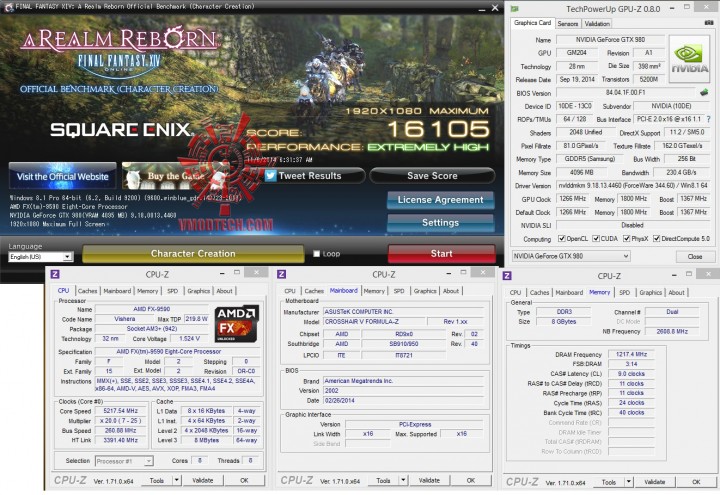Click Tools button in CPU-Z Memory window
Screen dimensions: 720x495
[x=608, y=482]
